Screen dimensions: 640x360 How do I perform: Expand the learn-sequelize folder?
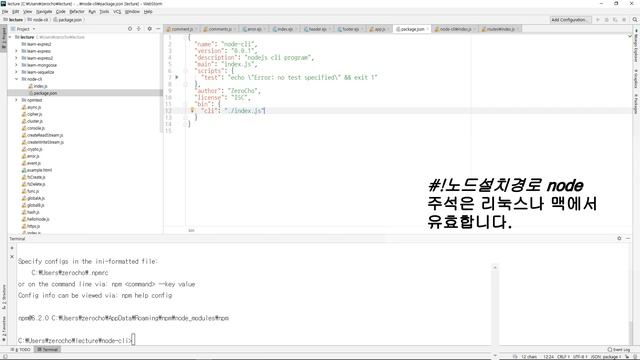(x=16, y=72)
